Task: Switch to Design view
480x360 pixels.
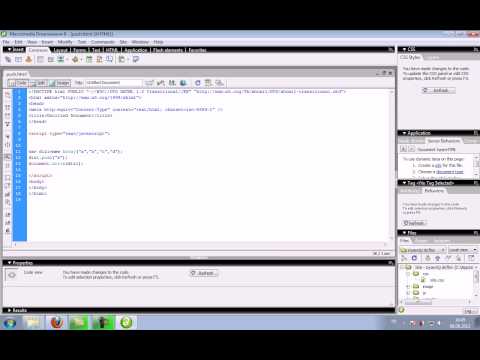Action: (x=60, y=83)
